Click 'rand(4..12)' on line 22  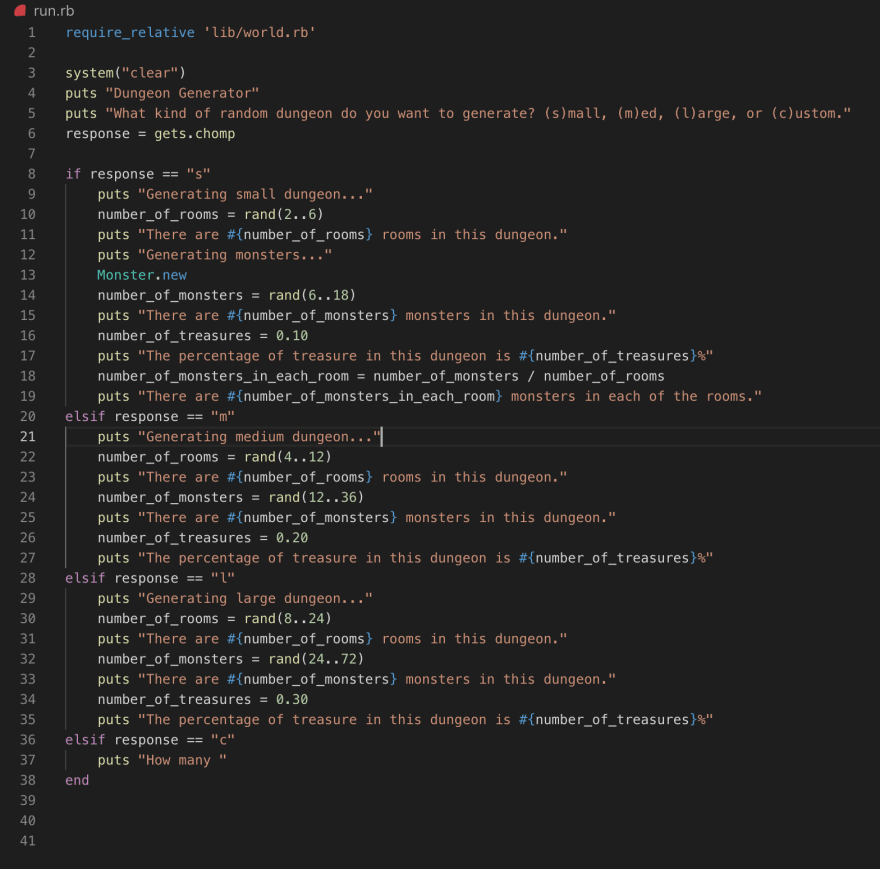(x=288, y=457)
